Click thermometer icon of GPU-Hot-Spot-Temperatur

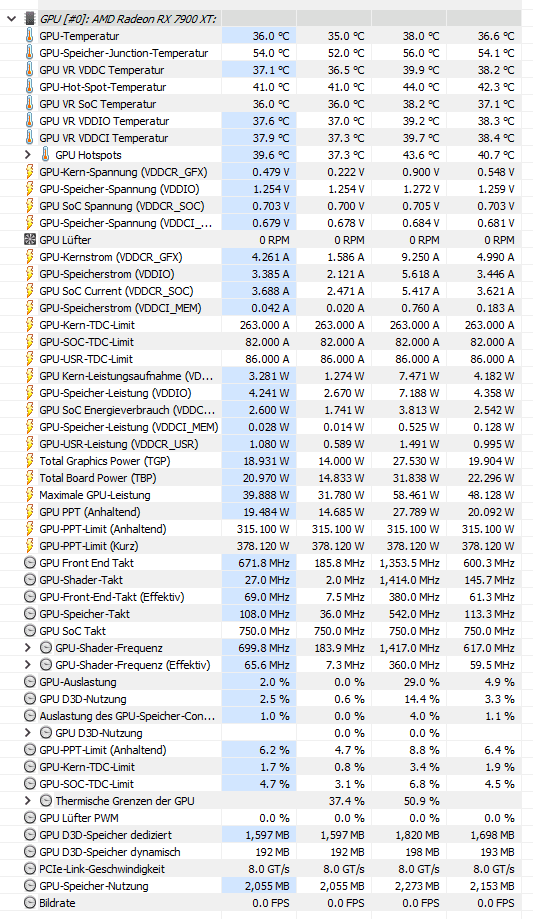pyautogui.click(x=29, y=87)
